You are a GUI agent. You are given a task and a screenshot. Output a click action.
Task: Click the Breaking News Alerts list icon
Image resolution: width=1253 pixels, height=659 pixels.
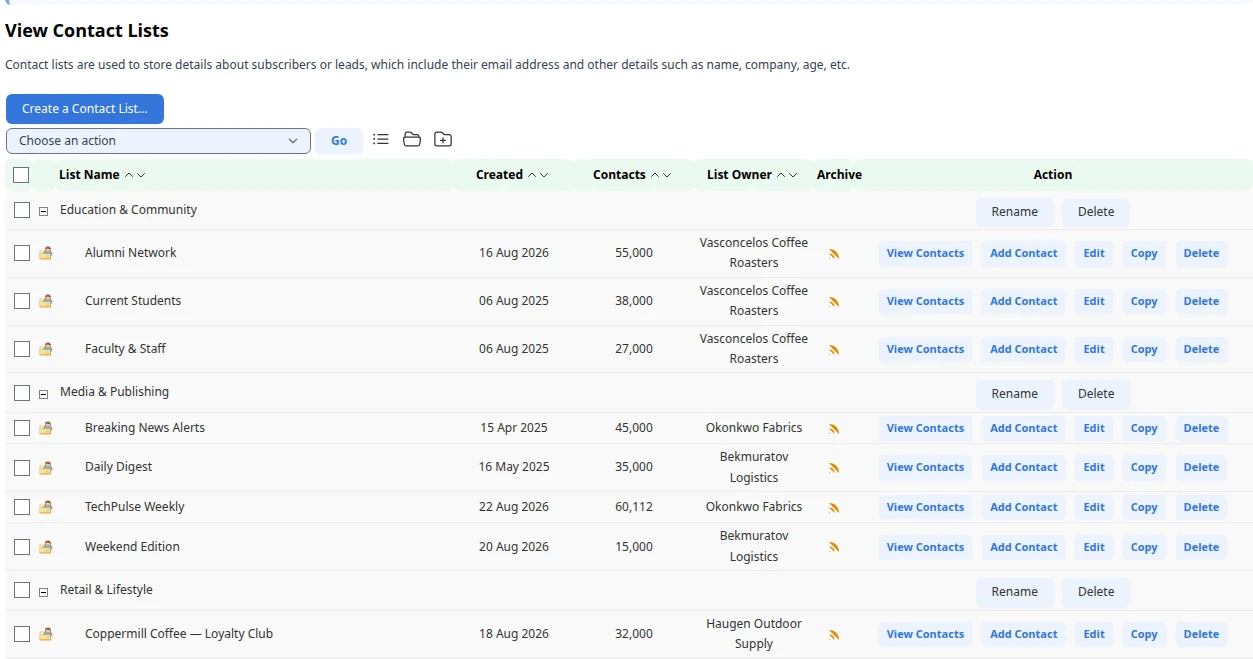pos(45,428)
